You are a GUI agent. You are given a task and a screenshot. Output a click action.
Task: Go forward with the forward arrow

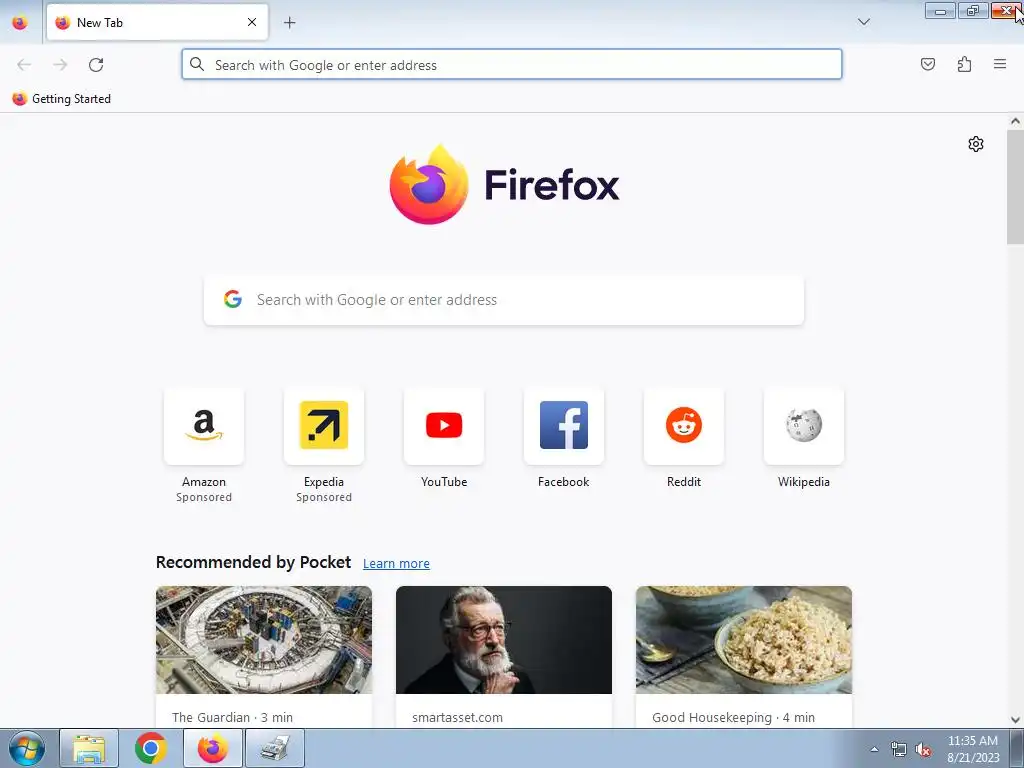[60, 65]
